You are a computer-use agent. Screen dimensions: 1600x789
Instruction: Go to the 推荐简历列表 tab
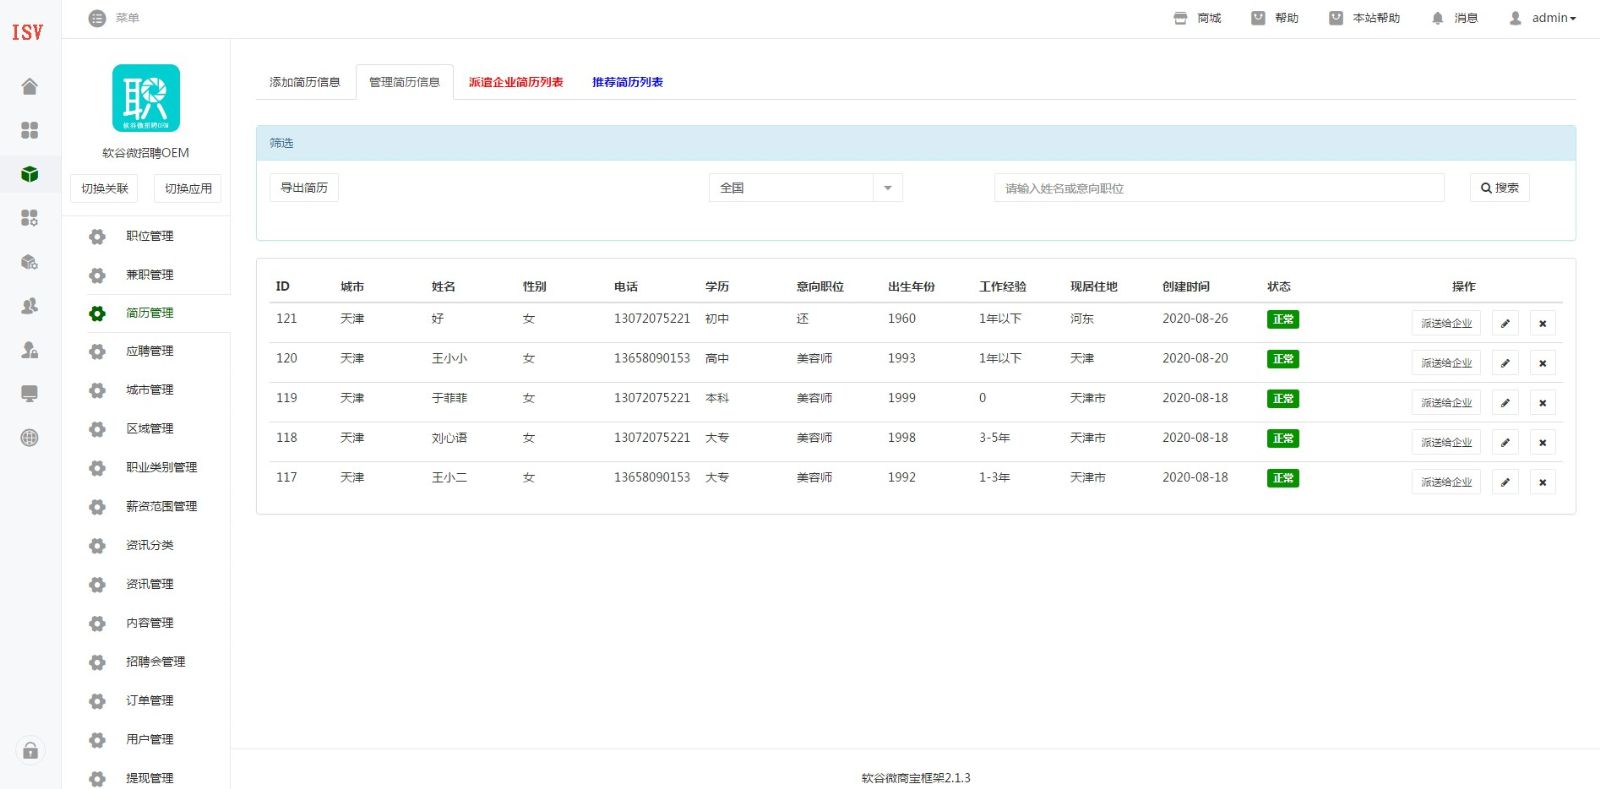click(x=628, y=82)
